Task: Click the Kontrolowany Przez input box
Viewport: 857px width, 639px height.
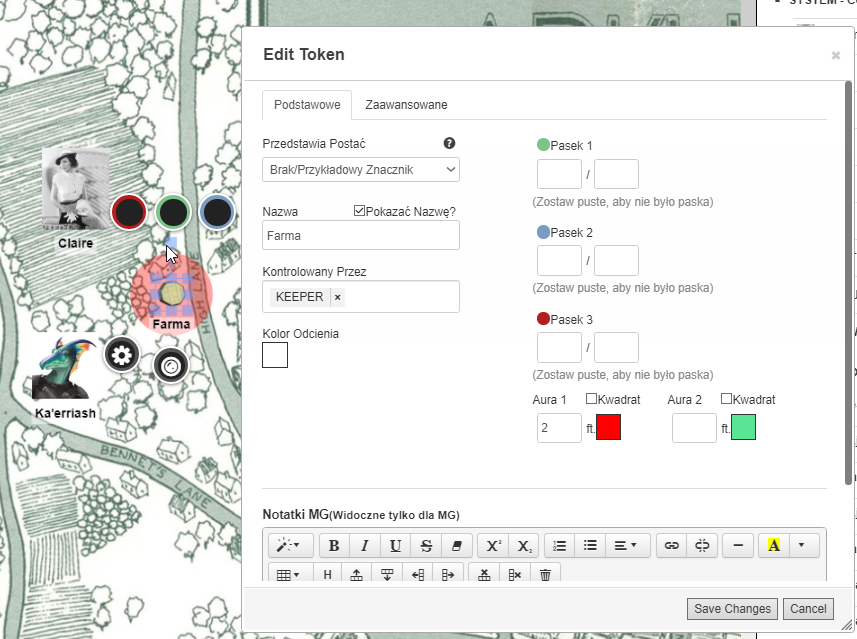Action: point(361,297)
